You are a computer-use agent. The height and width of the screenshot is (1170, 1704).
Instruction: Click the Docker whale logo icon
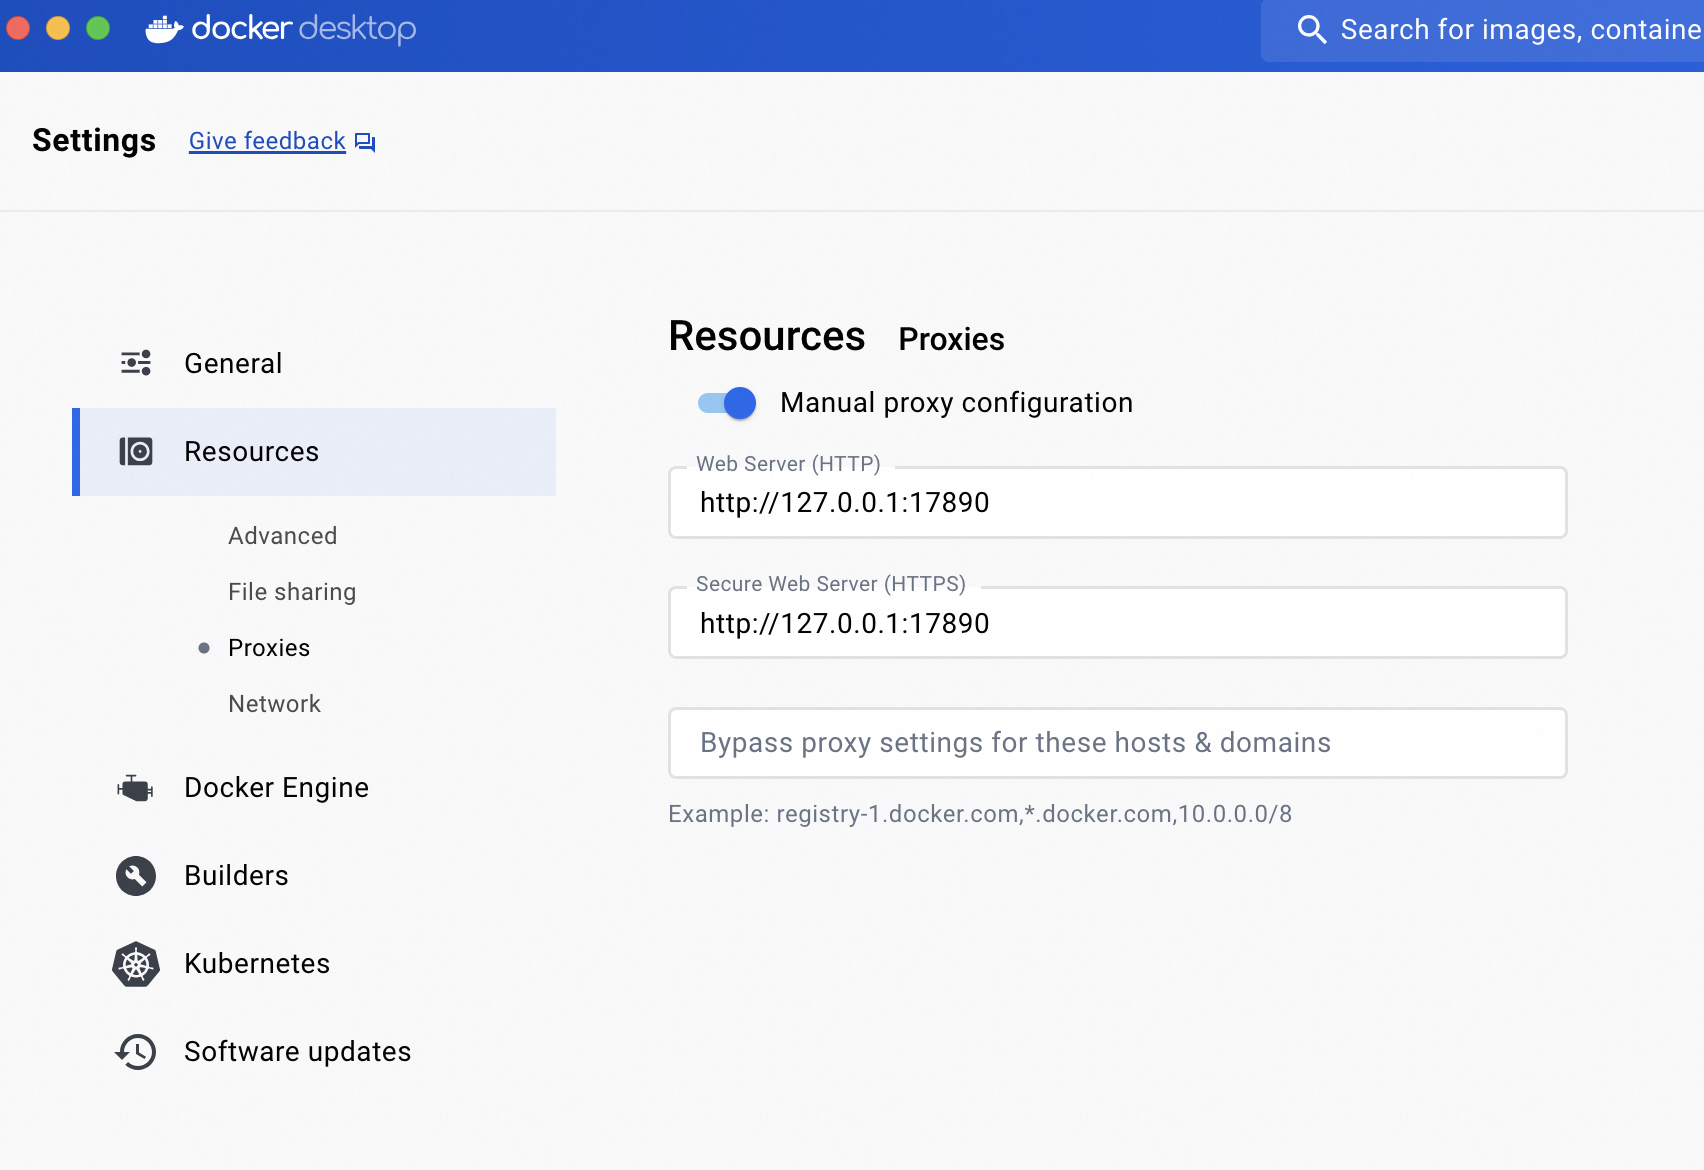pyautogui.click(x=163, y=29)
